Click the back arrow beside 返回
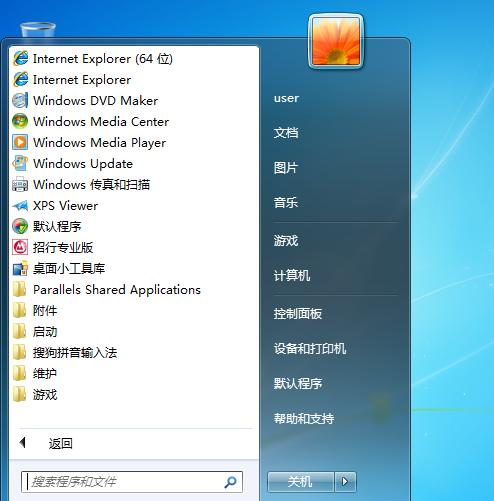 [x=23, y=443]
